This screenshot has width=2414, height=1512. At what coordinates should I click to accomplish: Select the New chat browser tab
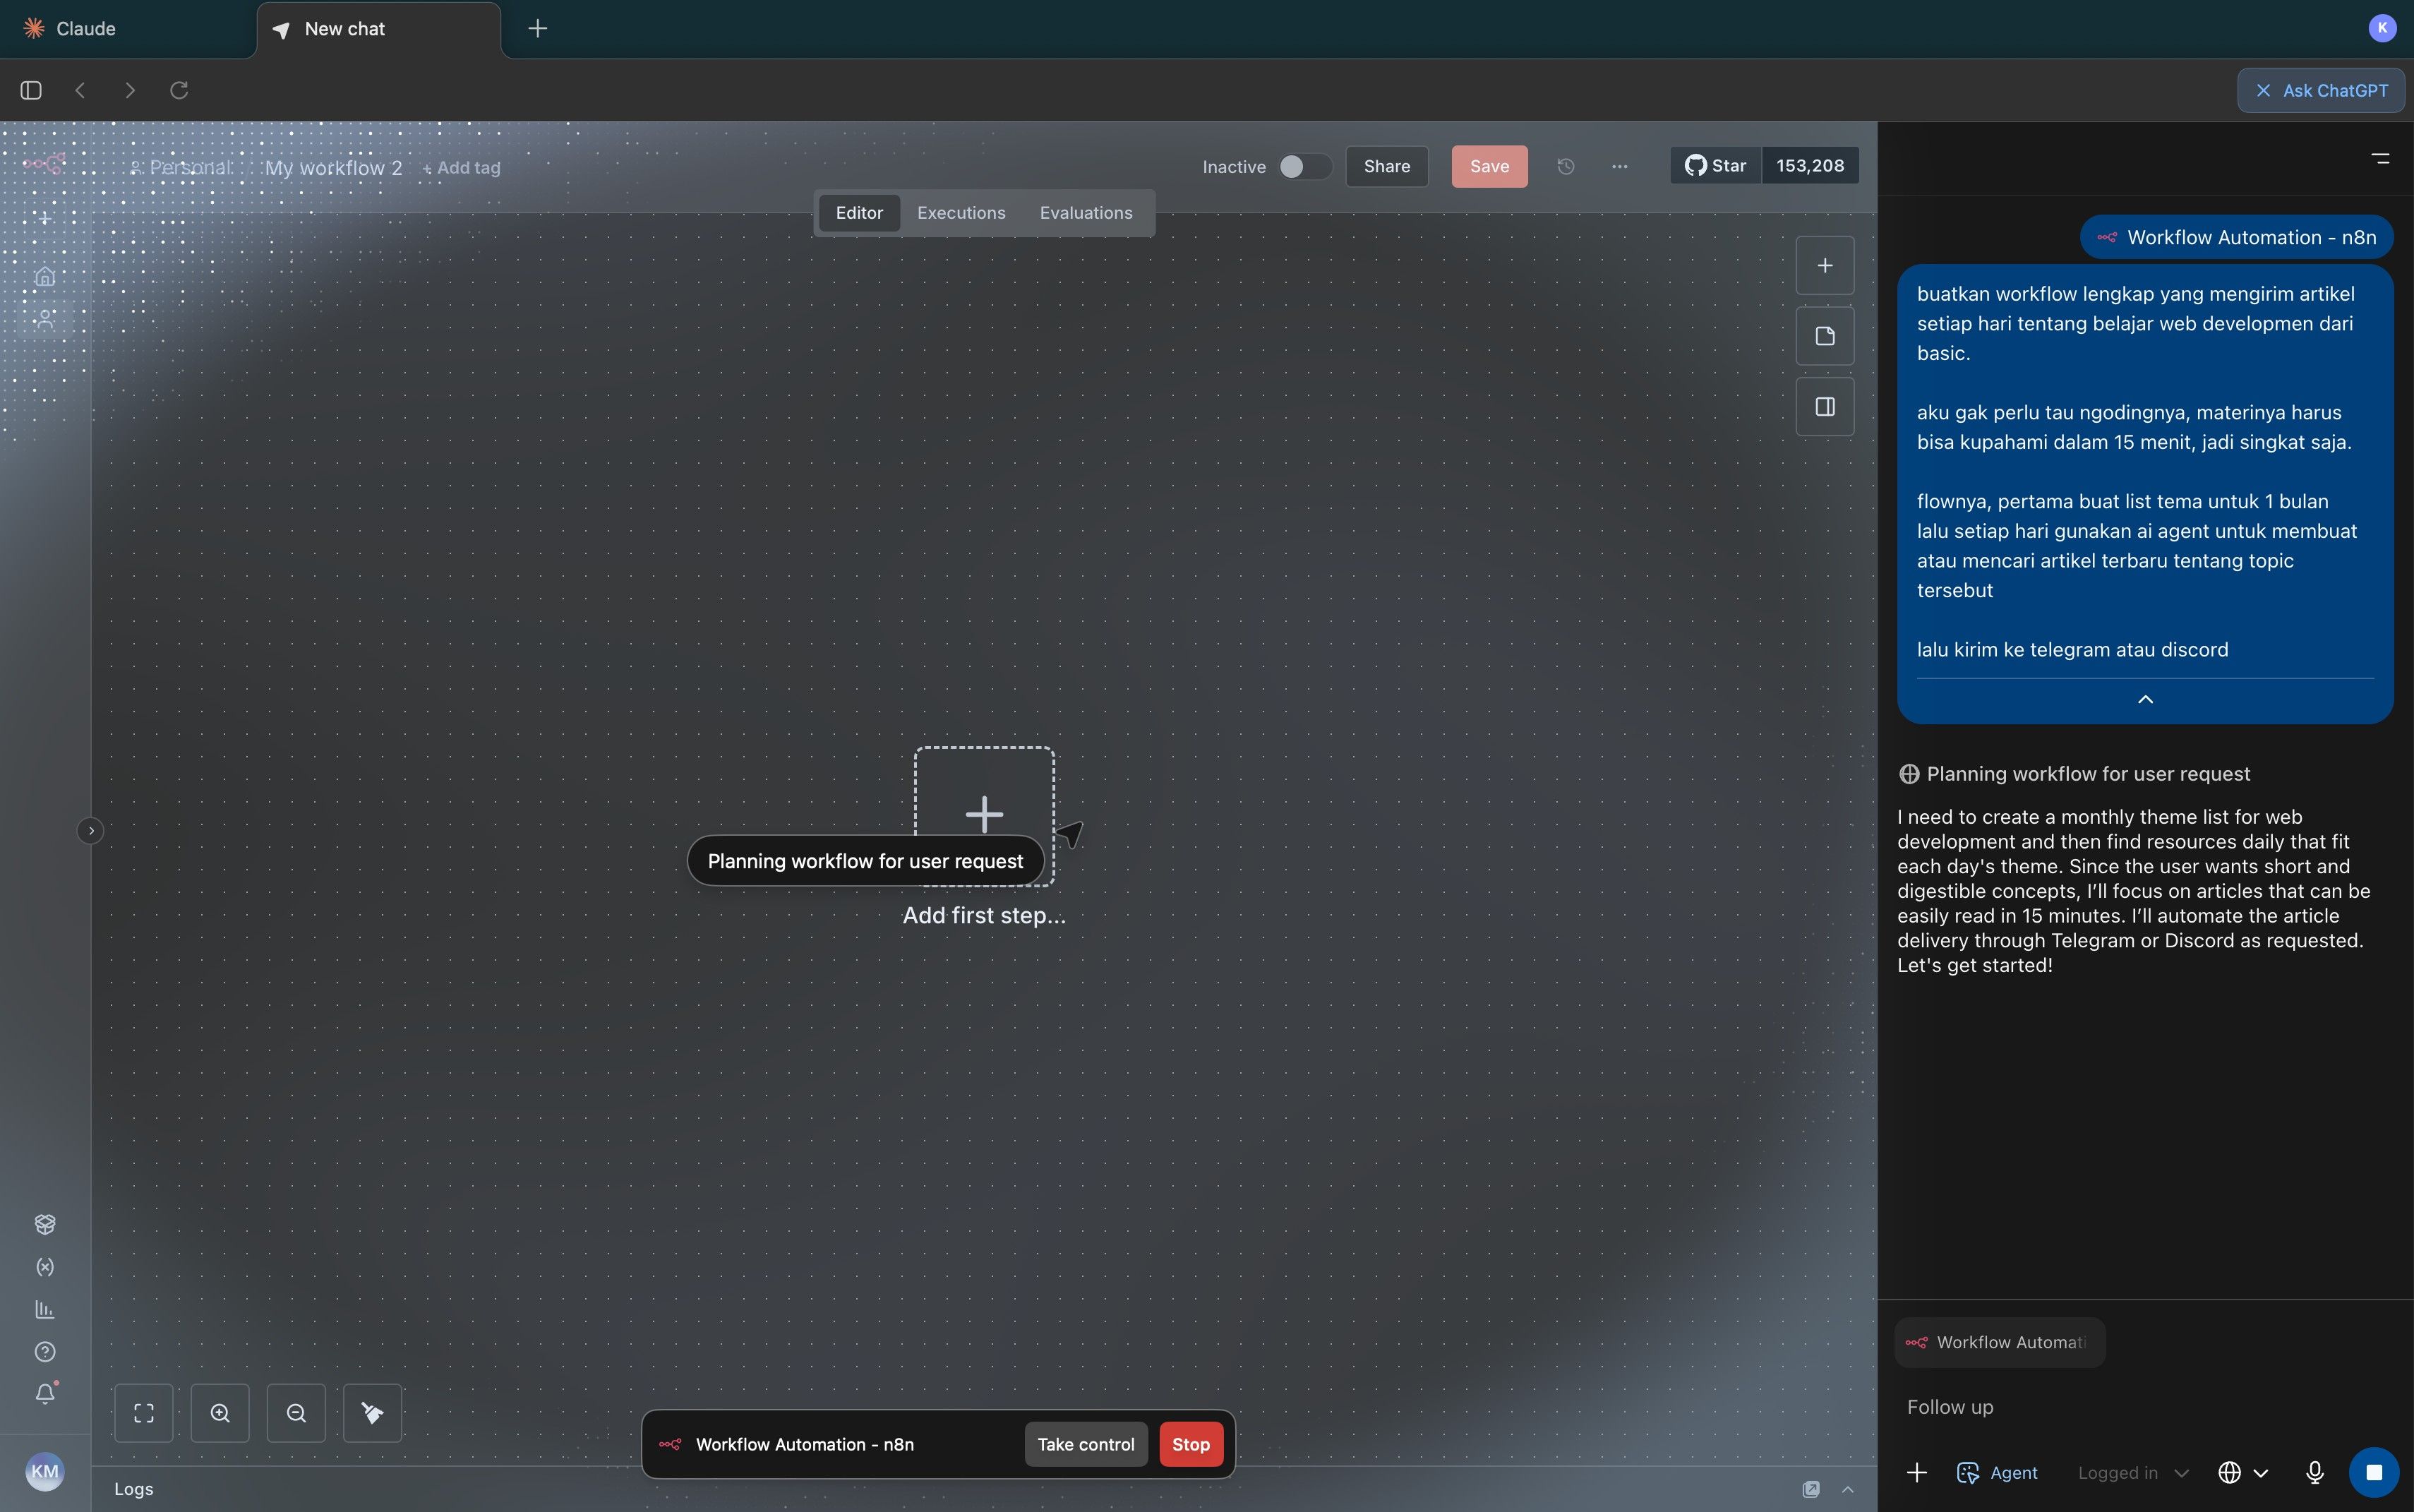378,29
